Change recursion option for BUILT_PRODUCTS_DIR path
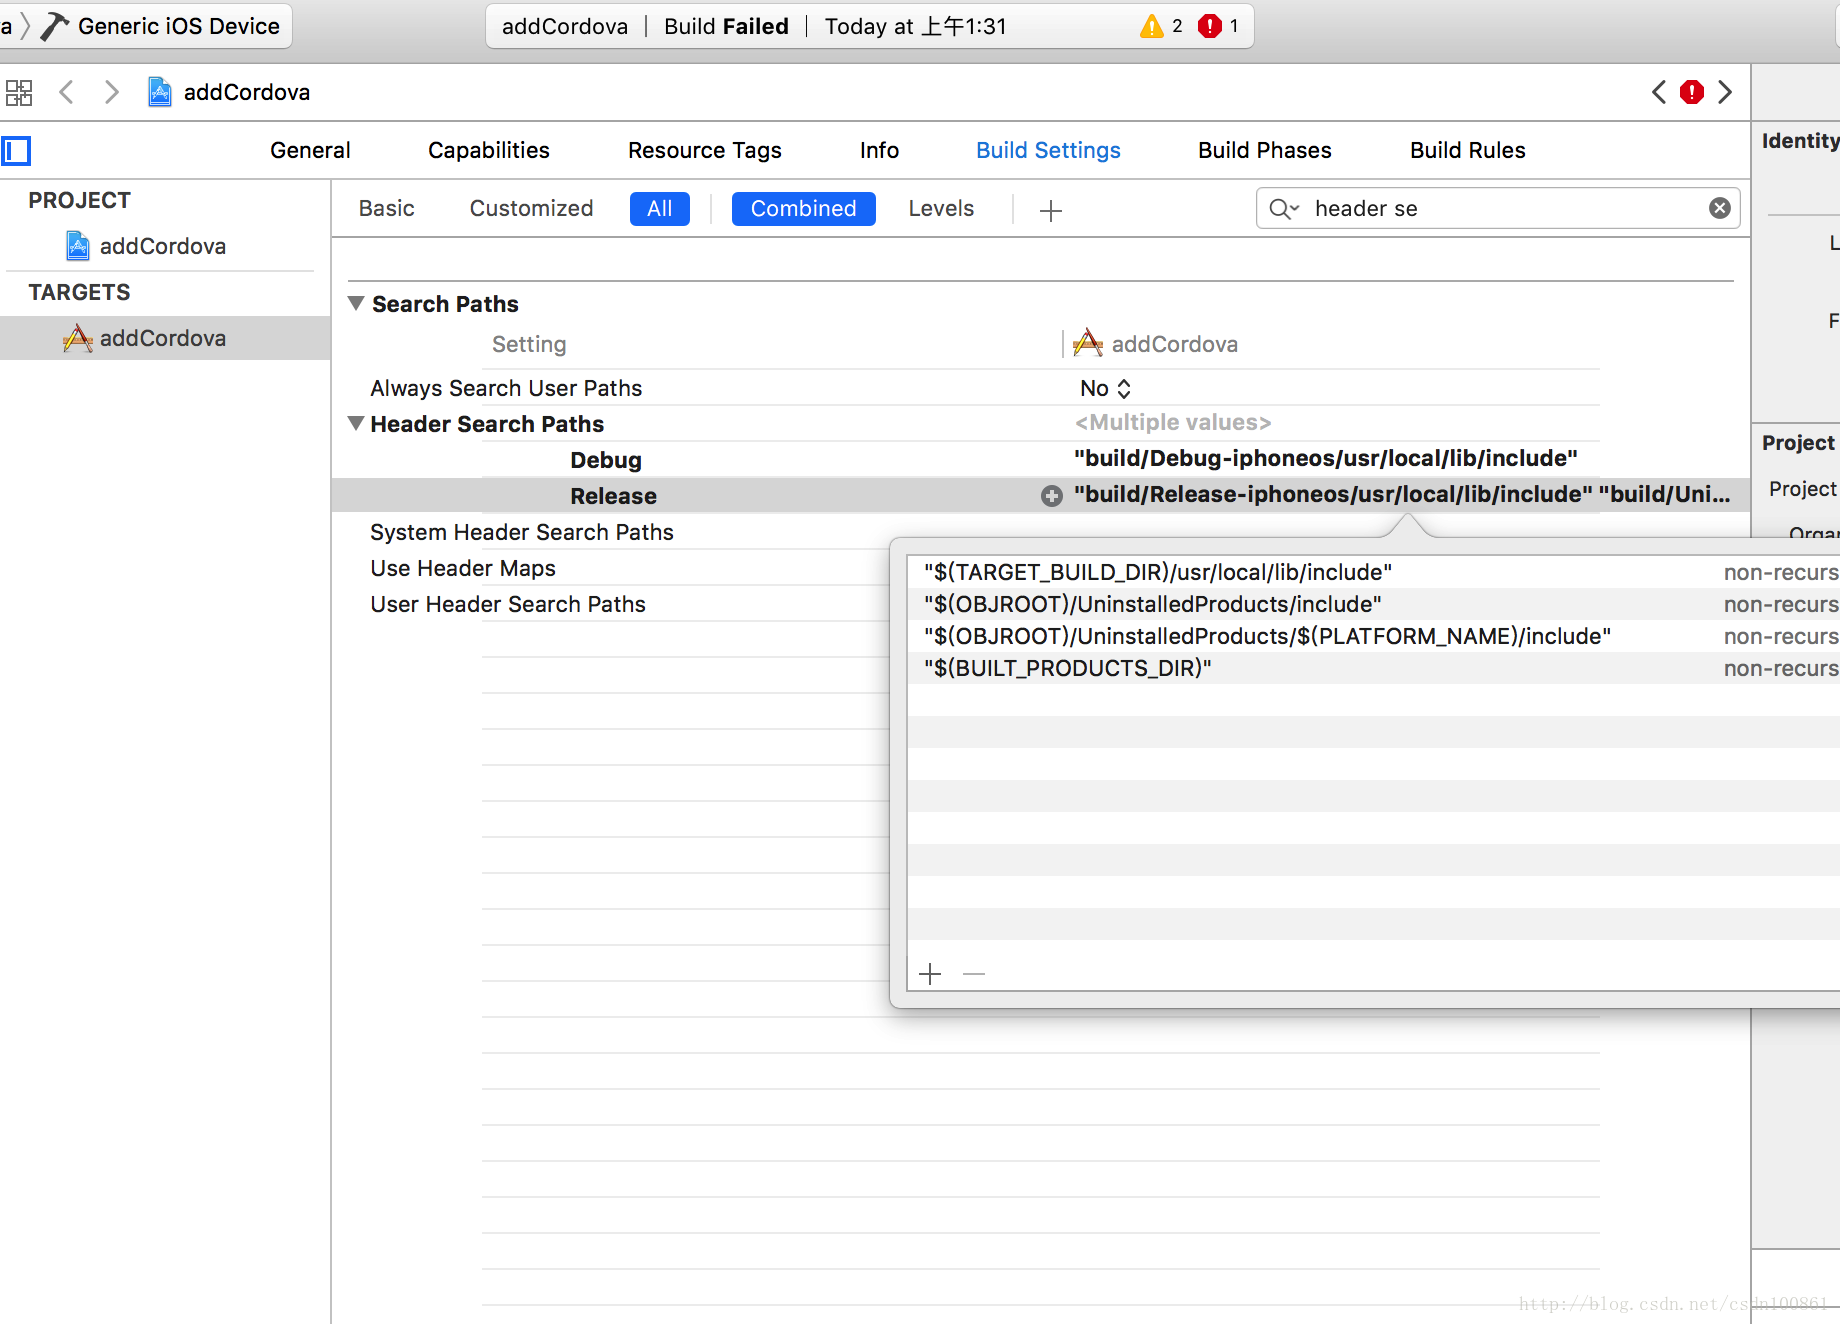The image size is (1840, 1324). click(x=1781, y=668)
